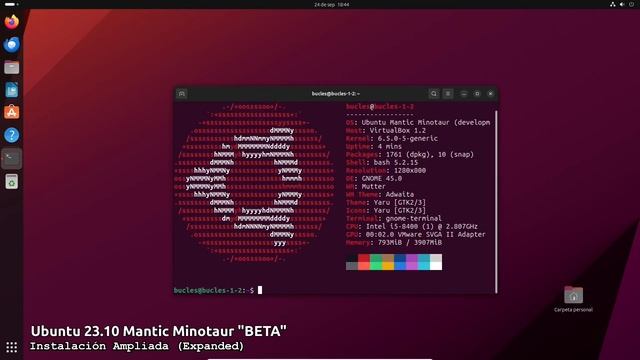The image size is (640, 360).
Task: Show Applications grid button
Action: [11, 347]
